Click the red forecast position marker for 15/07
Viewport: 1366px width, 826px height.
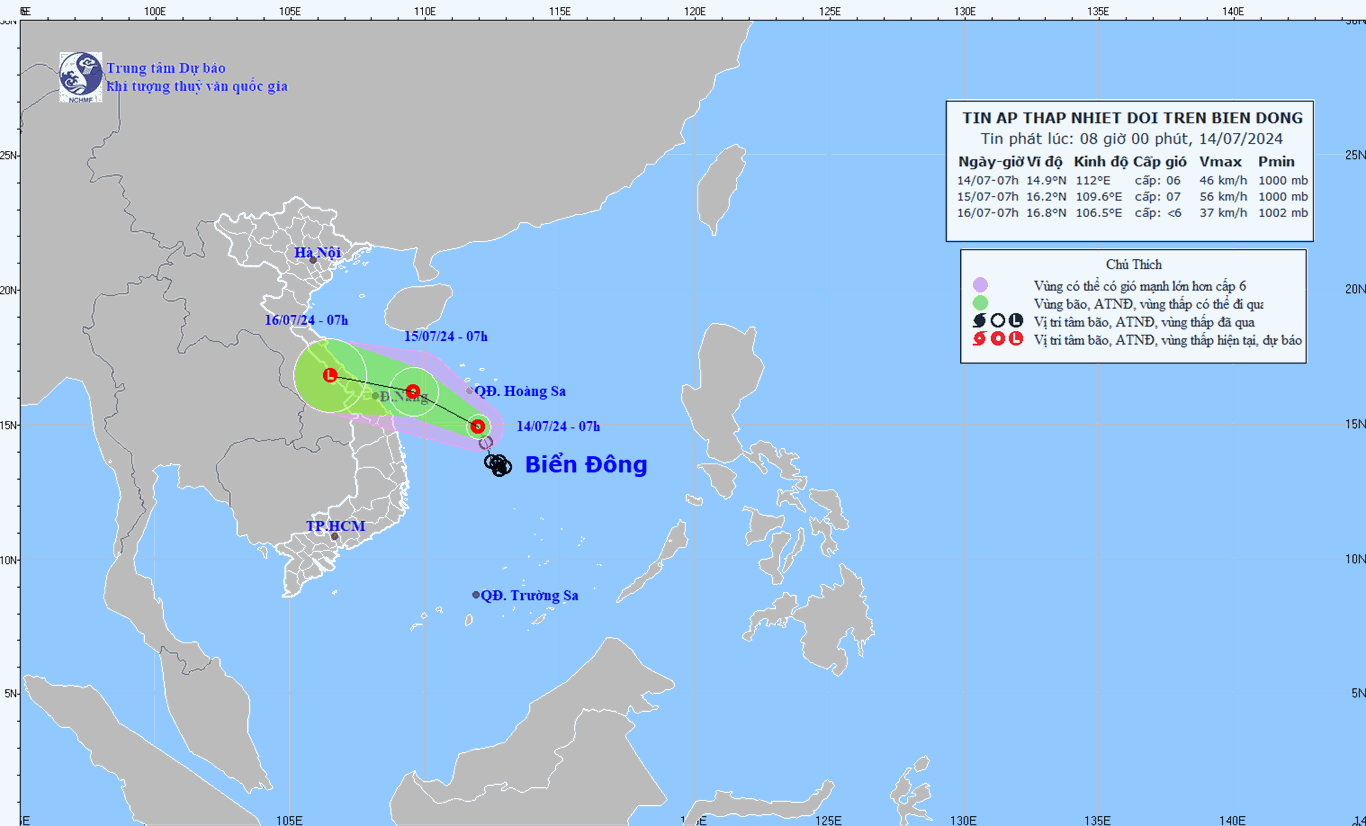tap(412, 391)
